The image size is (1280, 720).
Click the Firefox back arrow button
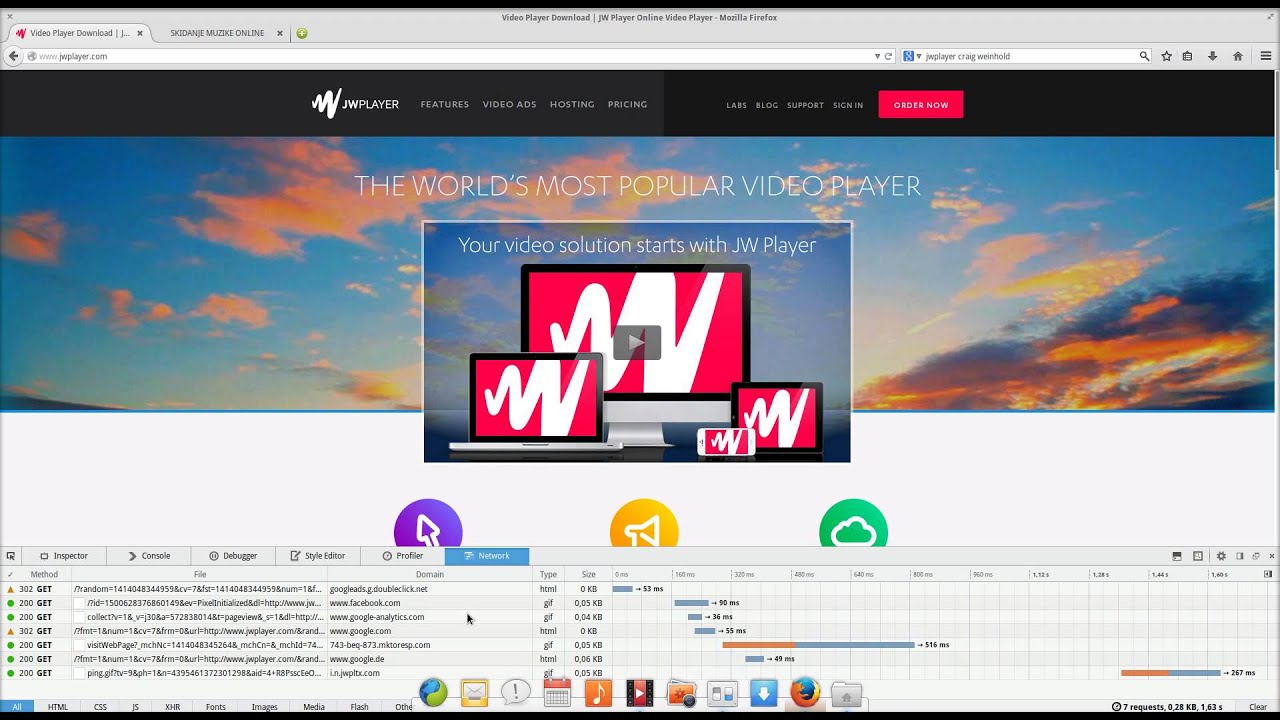click(13, 56)
